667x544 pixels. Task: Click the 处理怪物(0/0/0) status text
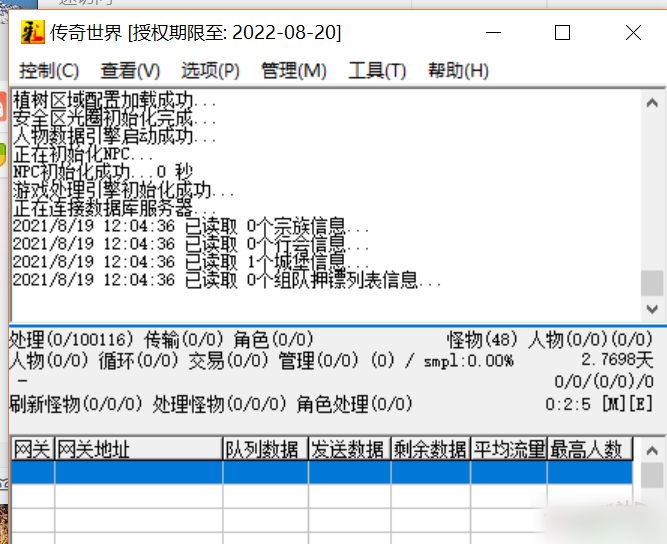[x=219, y=404]
